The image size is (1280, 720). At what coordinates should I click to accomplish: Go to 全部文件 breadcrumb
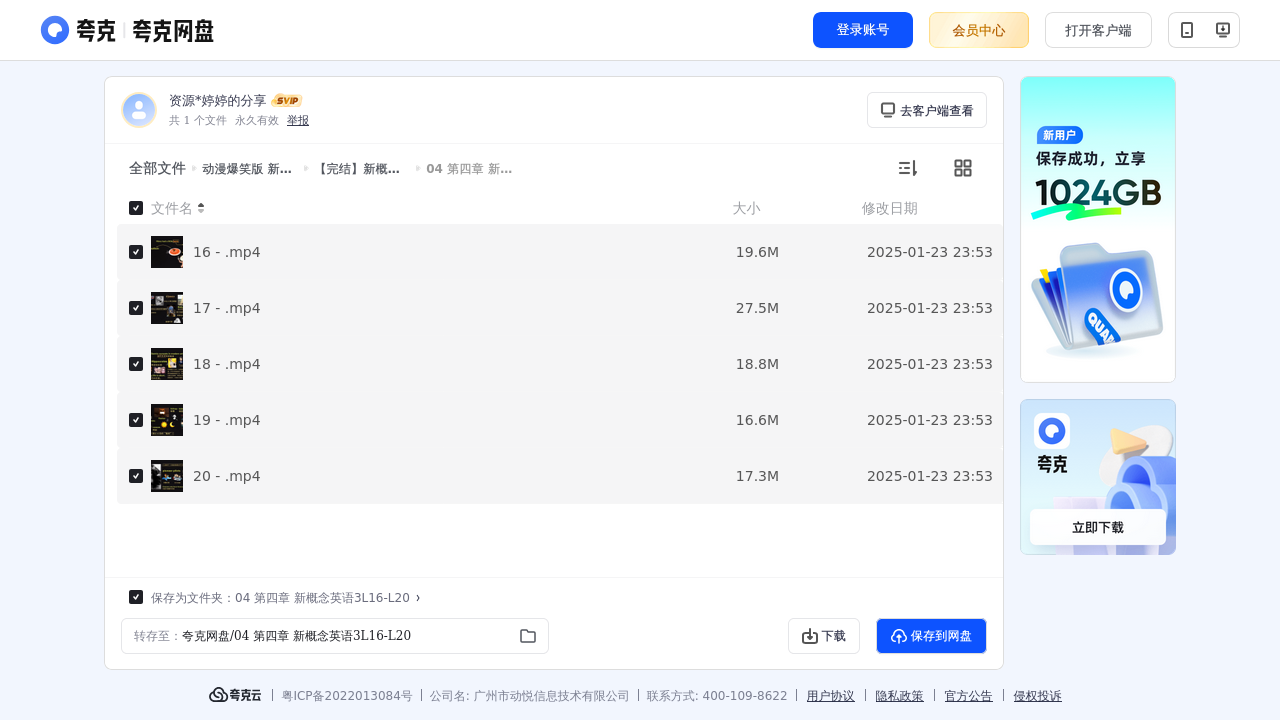tap(157, 168)
